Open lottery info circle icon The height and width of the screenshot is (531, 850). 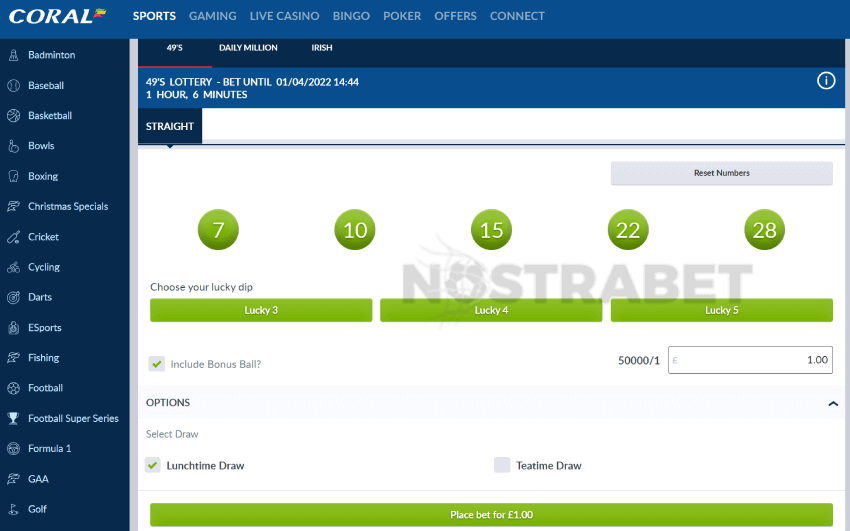(826, 81)
